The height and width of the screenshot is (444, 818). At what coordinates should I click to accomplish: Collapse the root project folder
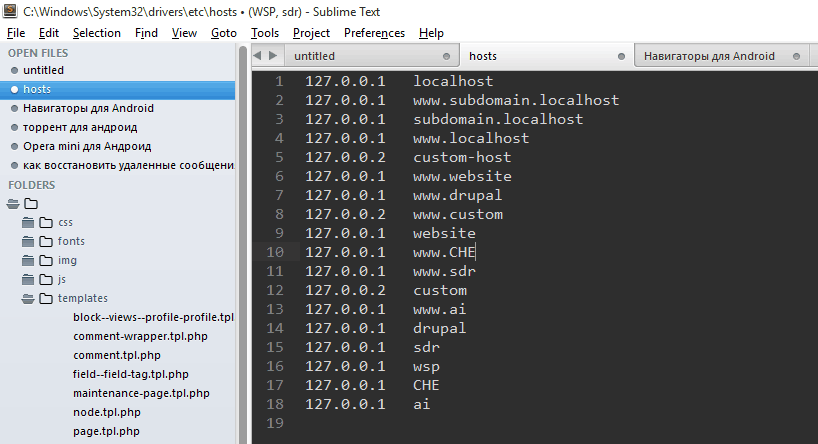coord(13,204)
